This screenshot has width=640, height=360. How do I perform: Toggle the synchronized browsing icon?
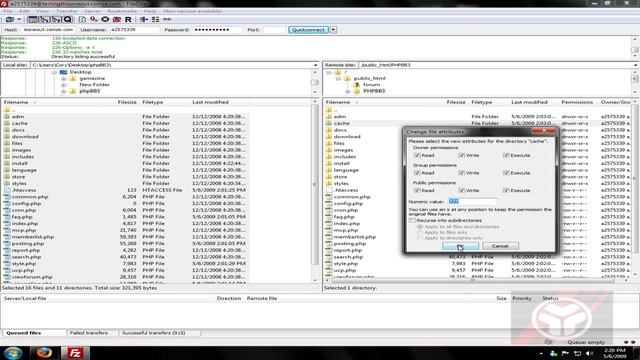(x=167, y=19)
